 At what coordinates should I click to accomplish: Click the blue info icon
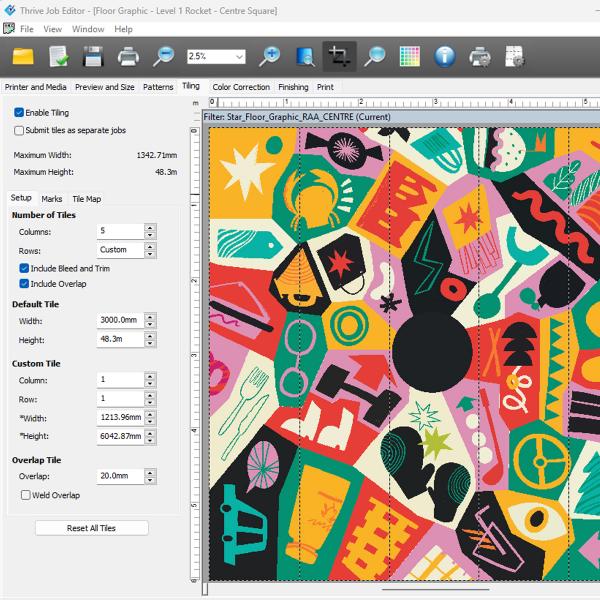click(x=444, y=56)
